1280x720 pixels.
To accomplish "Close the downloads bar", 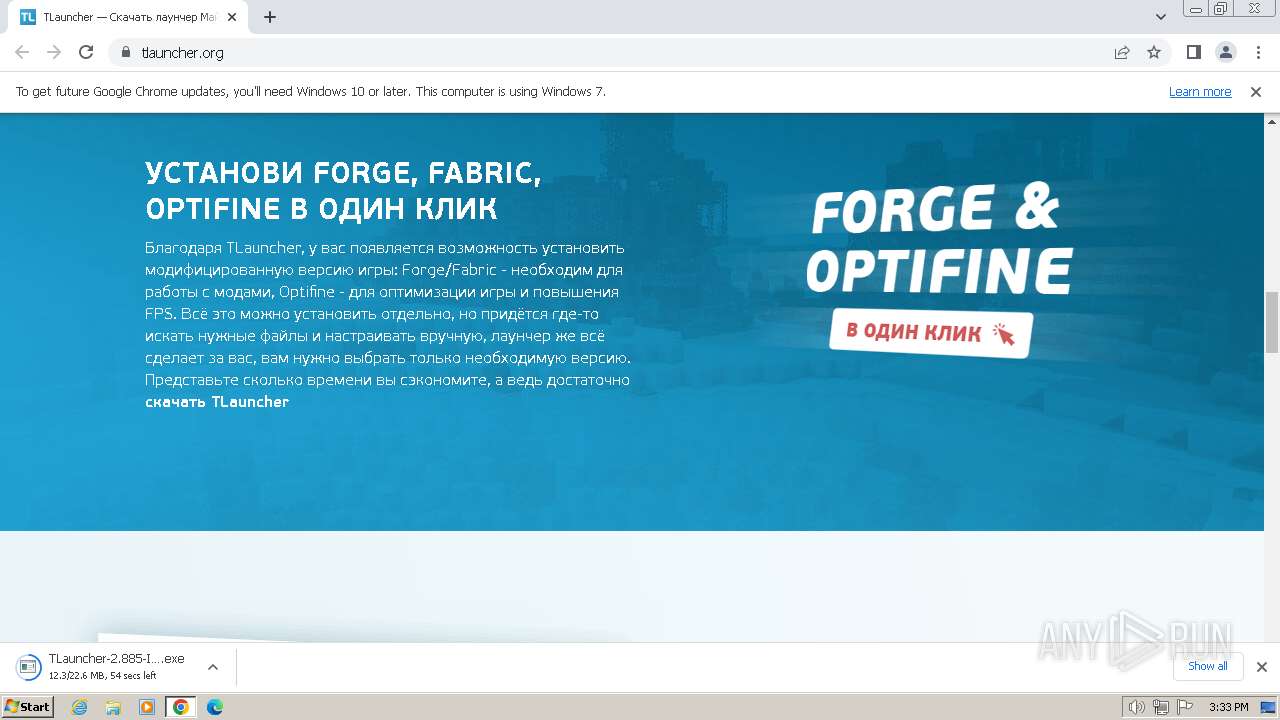I will coord(1261,667).
